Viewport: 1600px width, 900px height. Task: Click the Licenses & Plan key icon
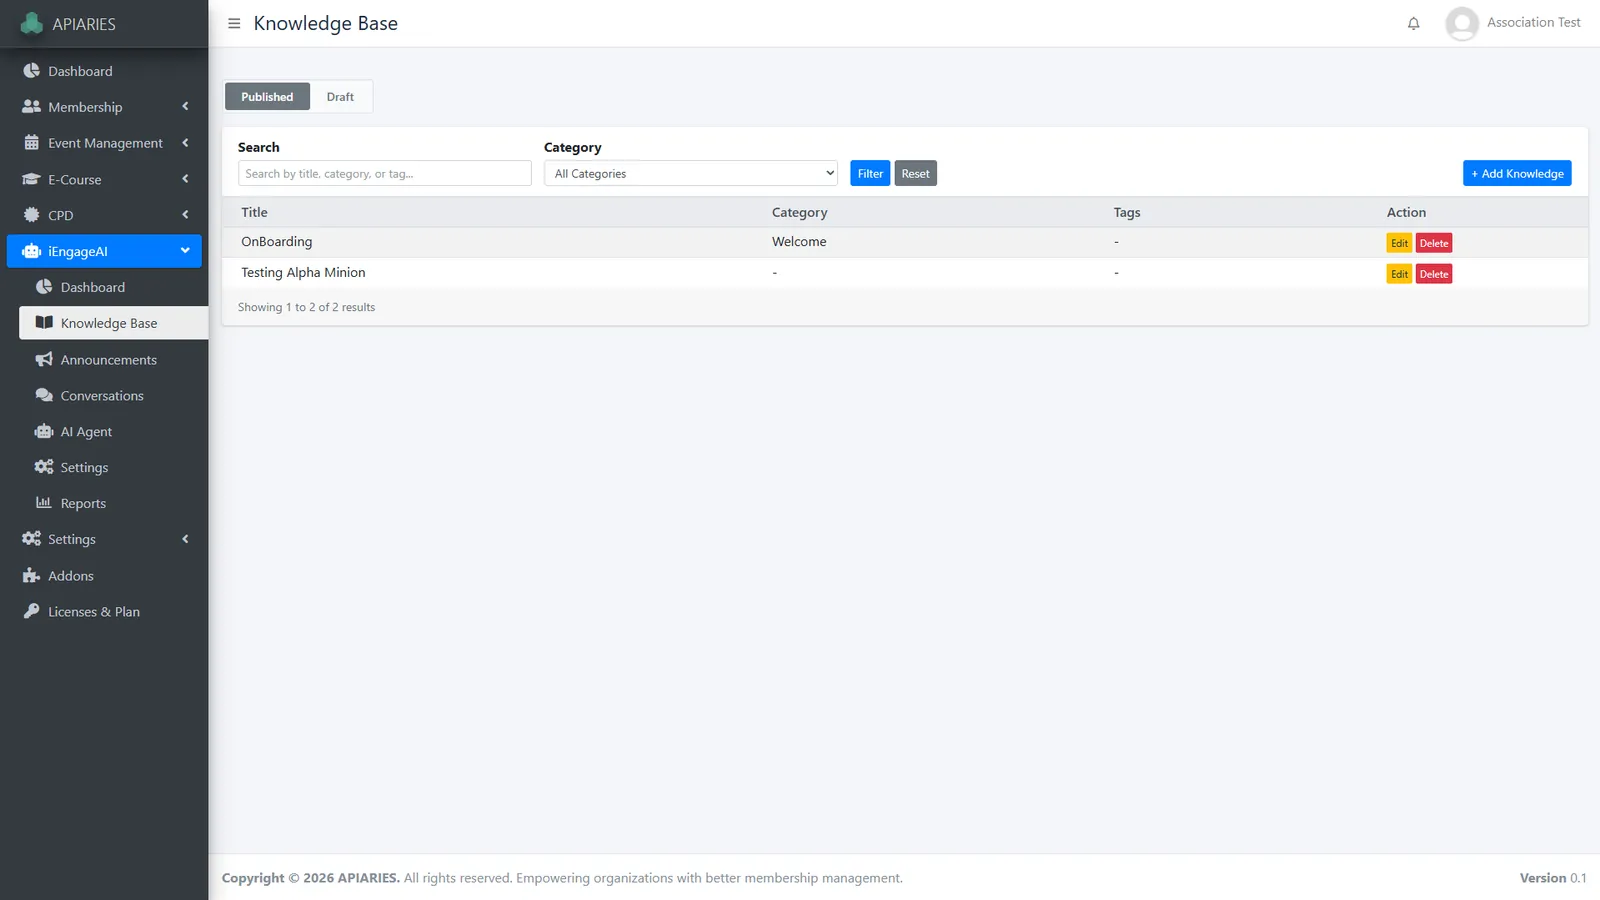click(x=31, y=611)
